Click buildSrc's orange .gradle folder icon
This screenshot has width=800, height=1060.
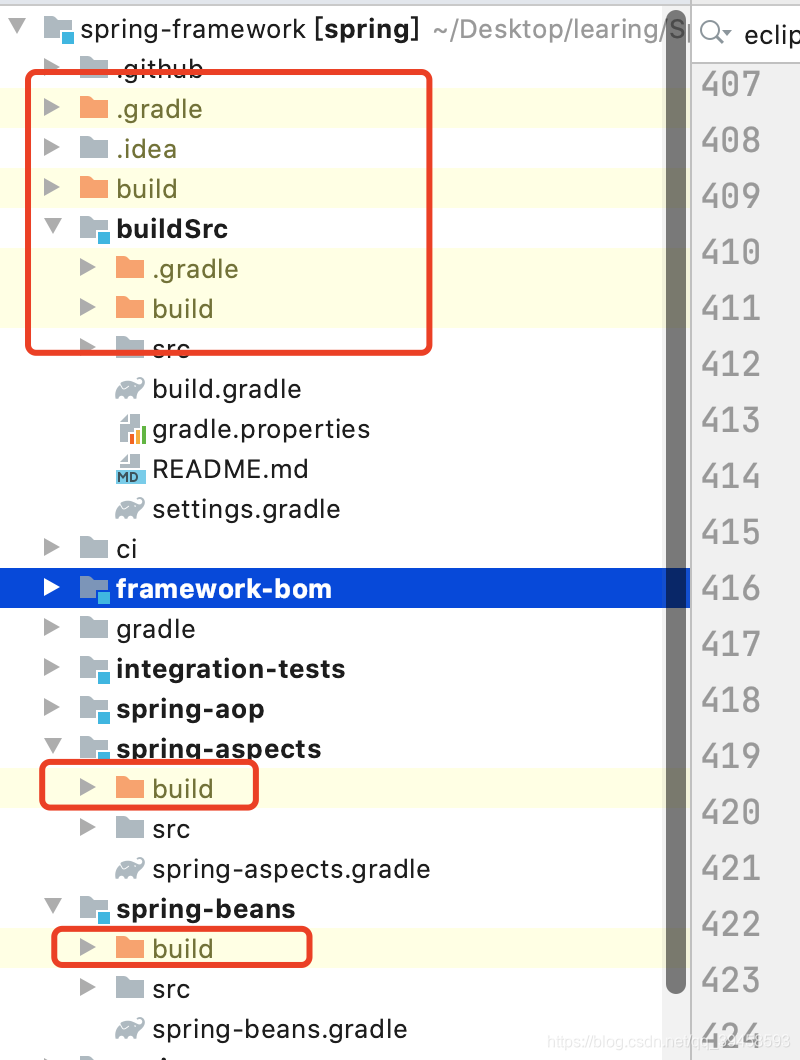click(x=130, y=268)
